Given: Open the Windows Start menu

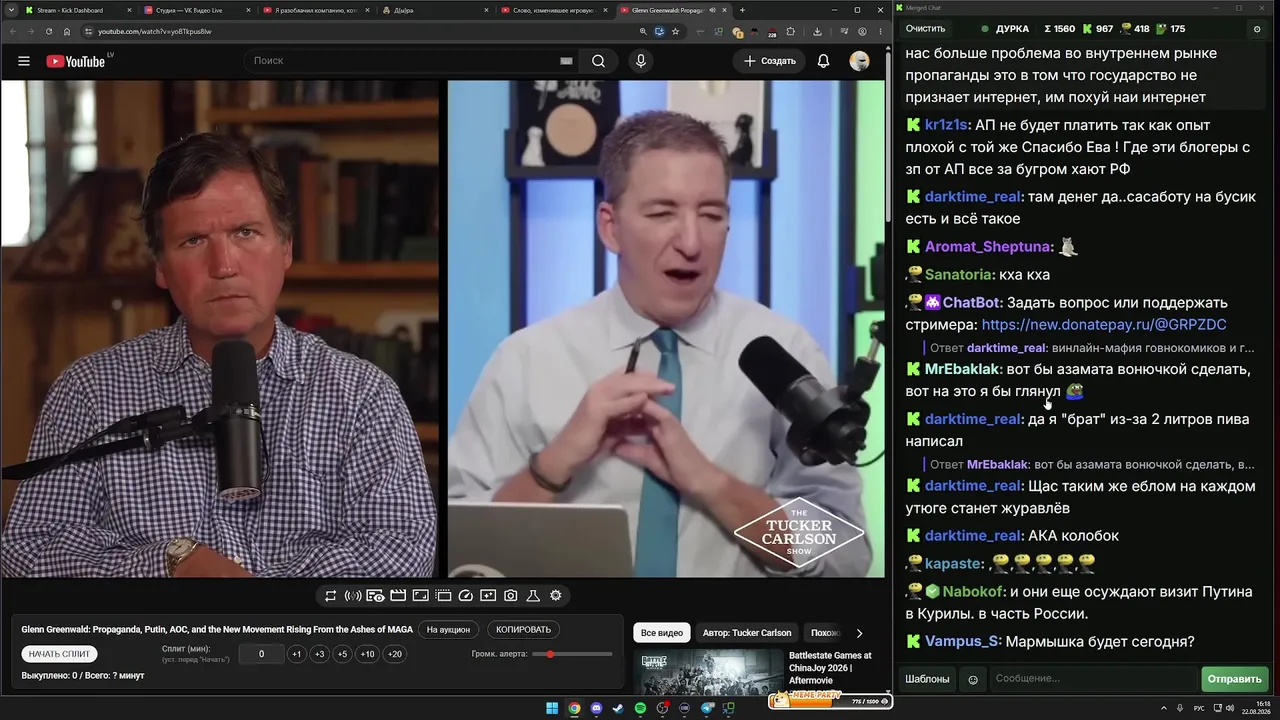Looking at the screenshot, I should pos(552,709).
